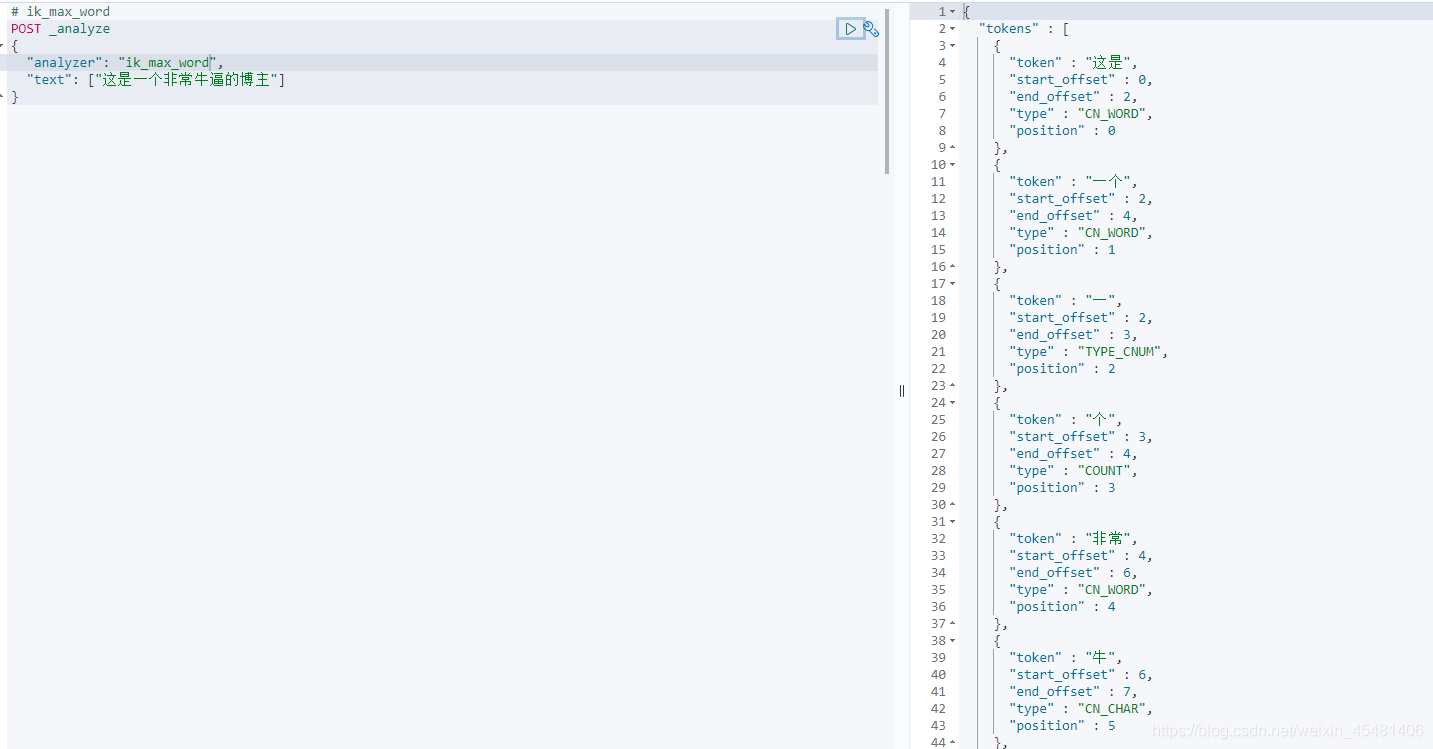This screenshot has height=749, width=1433.
Task: Fold the token object starting line 24
Action: 952,403
